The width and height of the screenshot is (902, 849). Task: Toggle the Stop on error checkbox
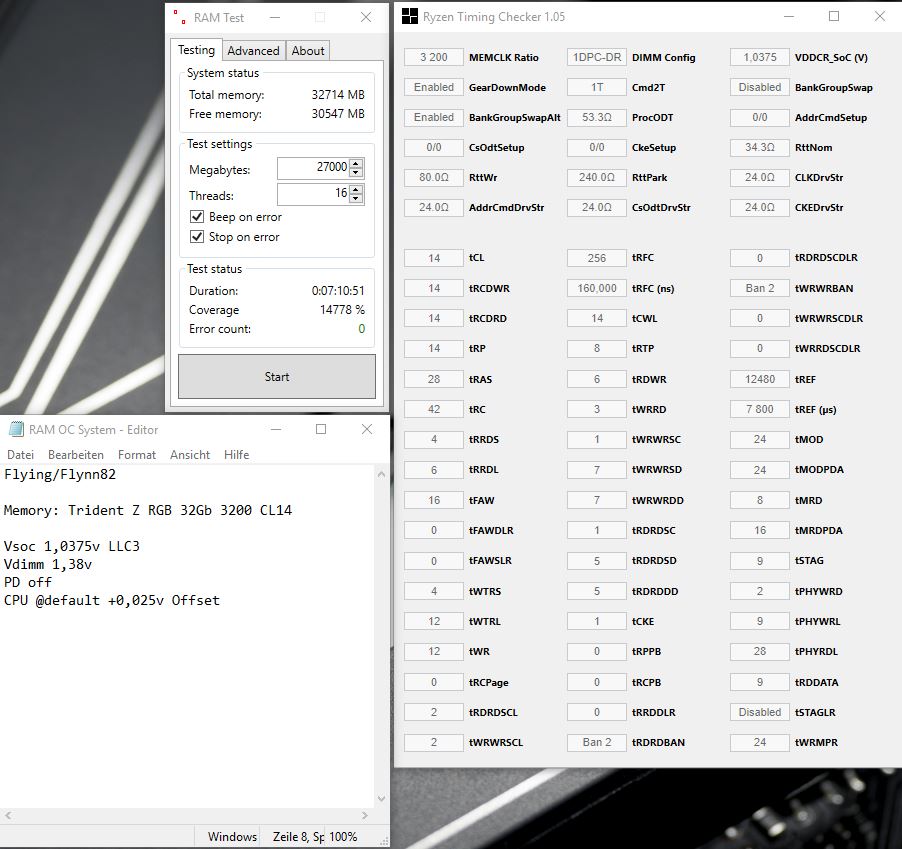click(197, 237)
